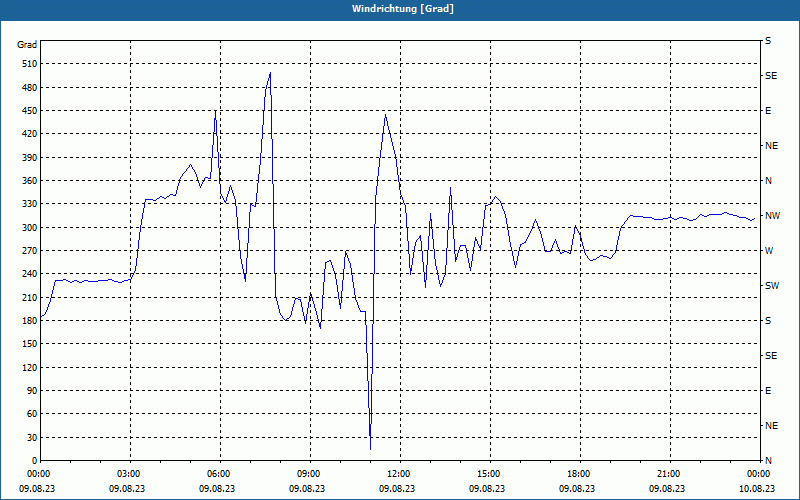
Task: Select the 450 y-axis tick label
Action: click(30, 111)
